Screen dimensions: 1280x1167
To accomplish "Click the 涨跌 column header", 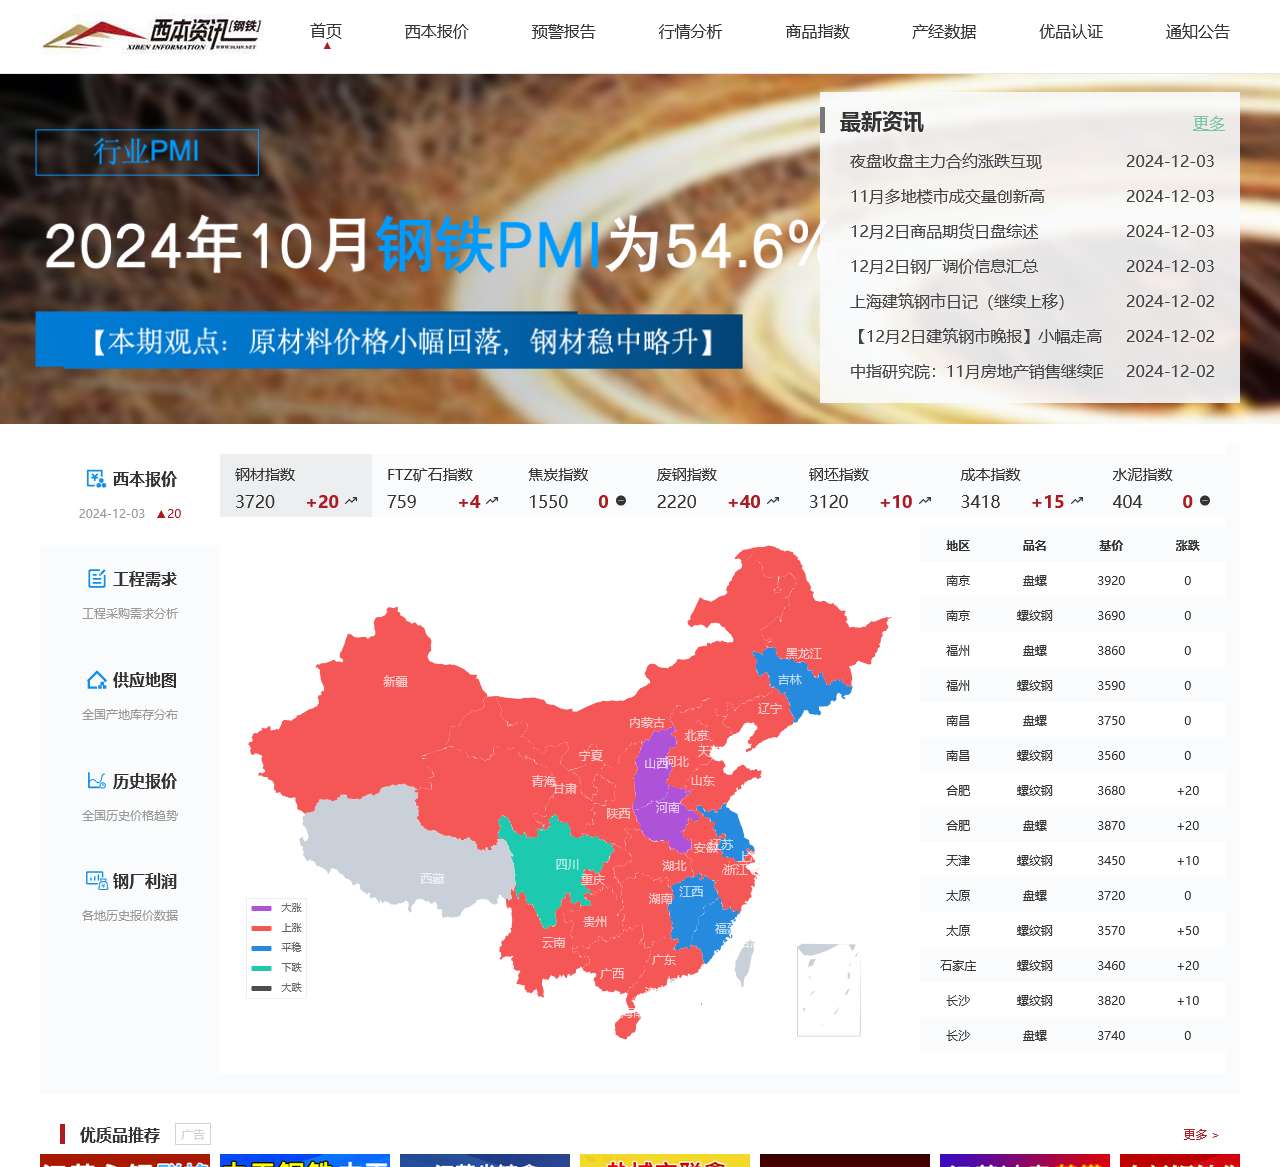I will 1188,546.
